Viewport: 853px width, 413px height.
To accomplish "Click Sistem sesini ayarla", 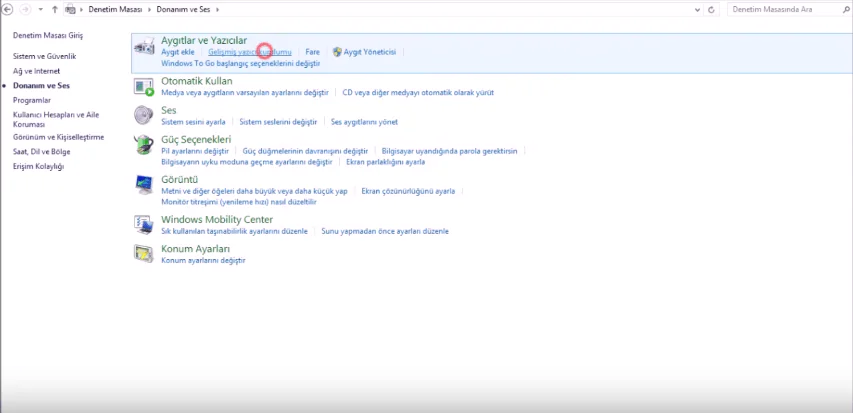I will pos(193,122).
